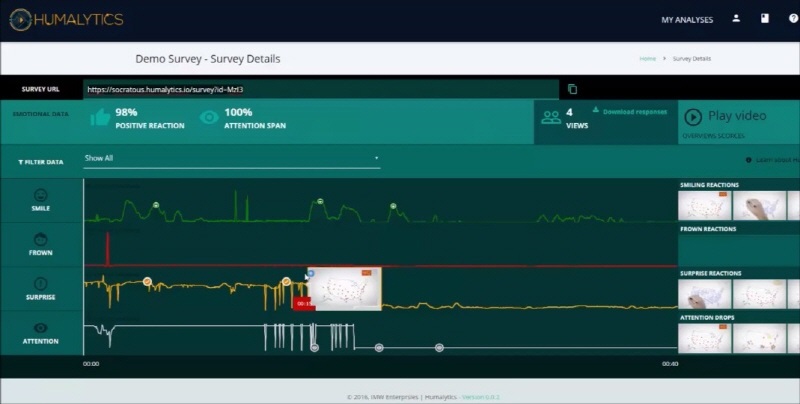Click first attention drop marker
This screenshot has height=404, width=800.
[x=315, y=347]
